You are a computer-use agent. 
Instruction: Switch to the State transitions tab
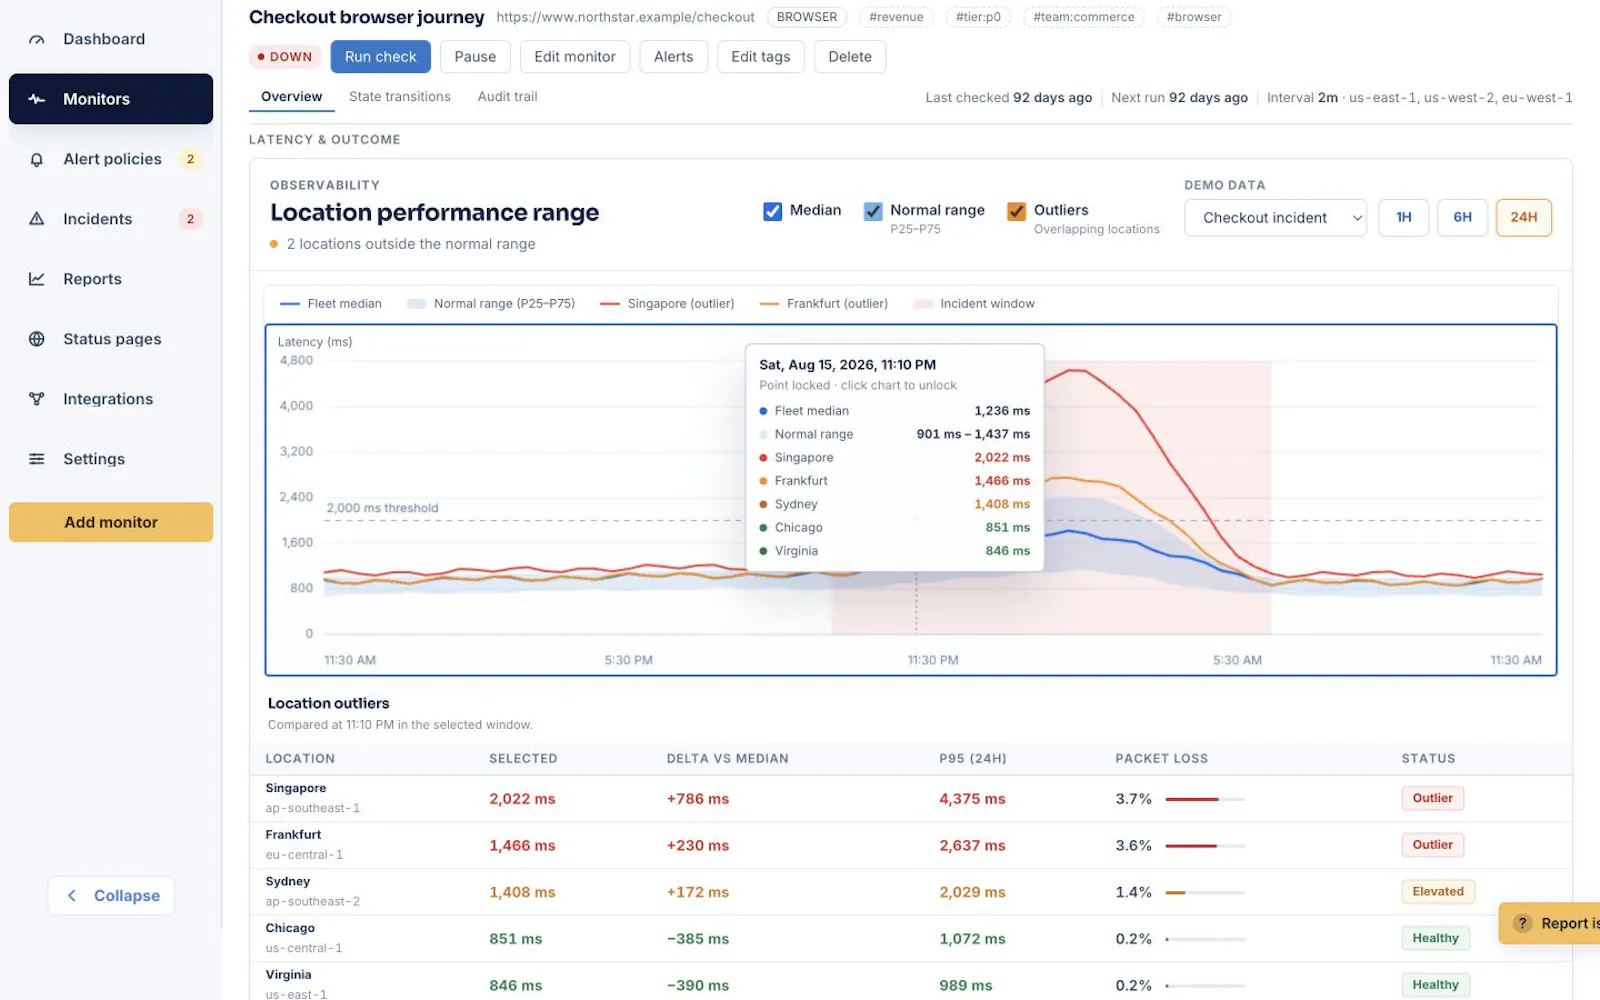point(400,97)
